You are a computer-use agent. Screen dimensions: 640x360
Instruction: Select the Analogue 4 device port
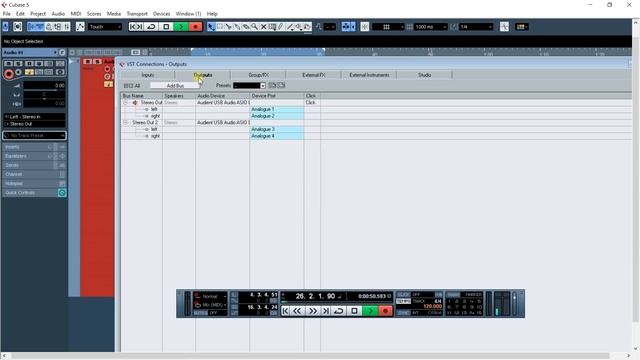(x=276, y=136)
